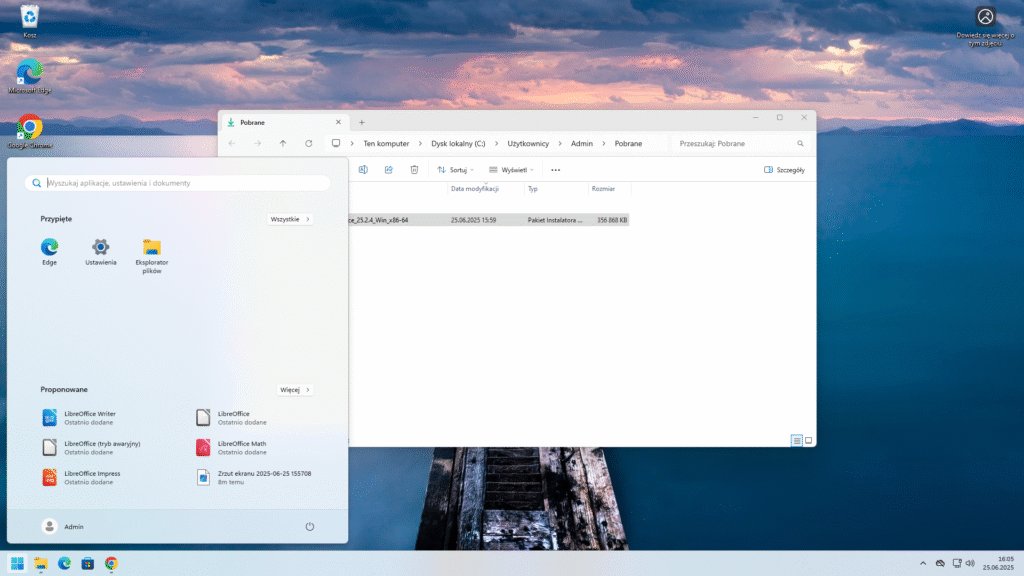1024x576 pixels.
Task: Open the more options menu (three dots)
Action: click(x=556, y=170)
